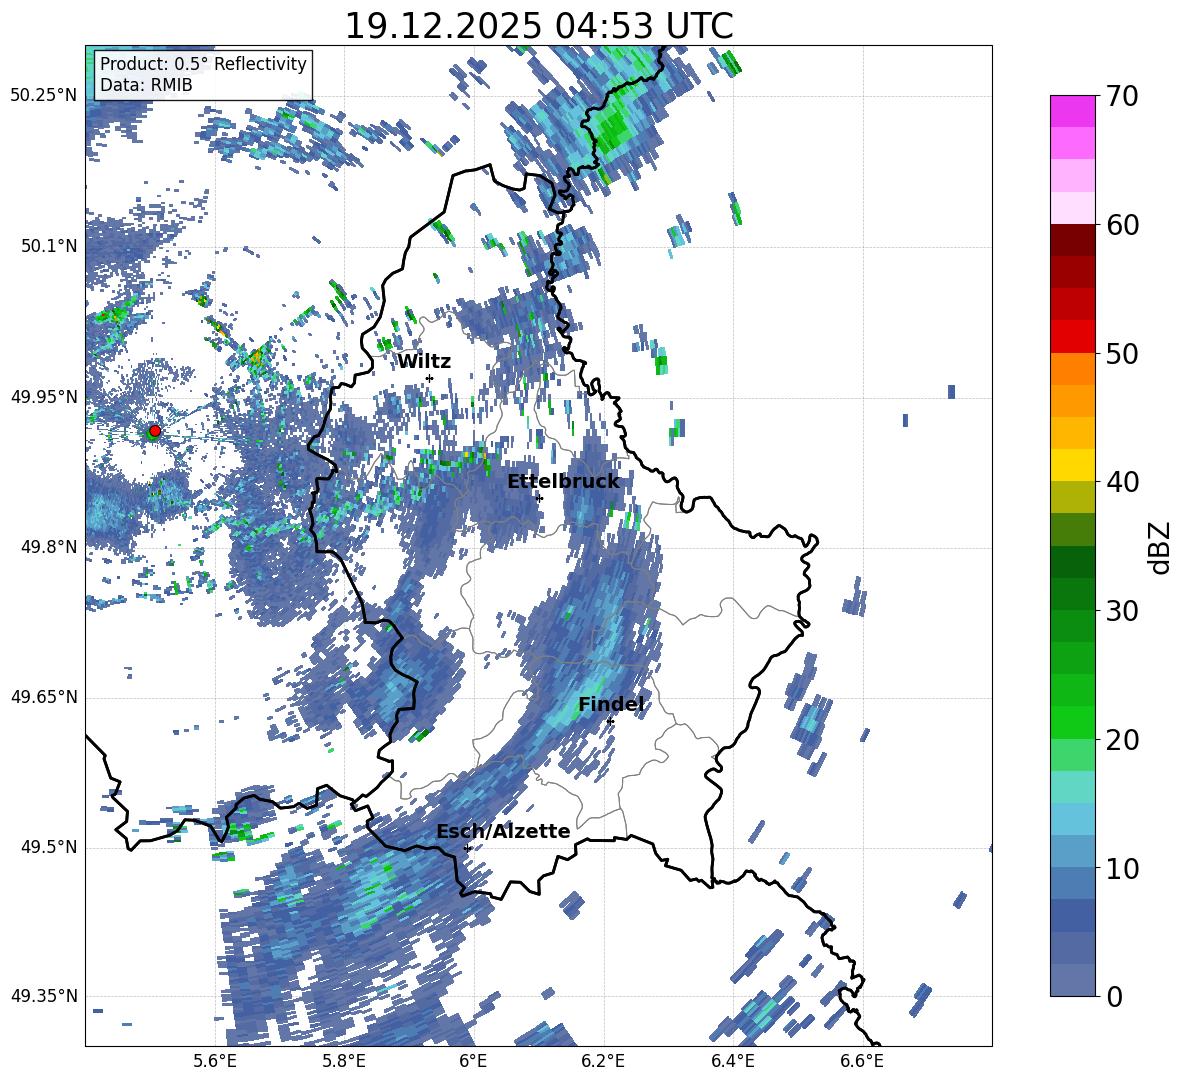
Task: Pick the yellow swatch just above 40 dBZ
Action: (1072, 465)
